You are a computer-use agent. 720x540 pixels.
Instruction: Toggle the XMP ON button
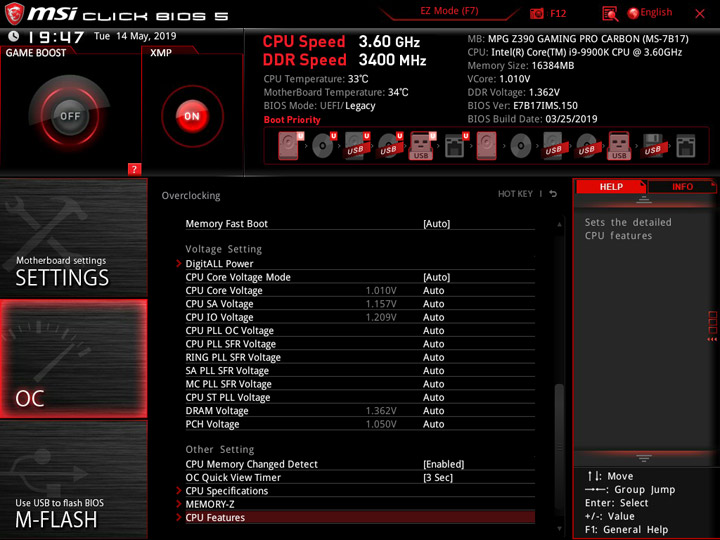[192, 116]
